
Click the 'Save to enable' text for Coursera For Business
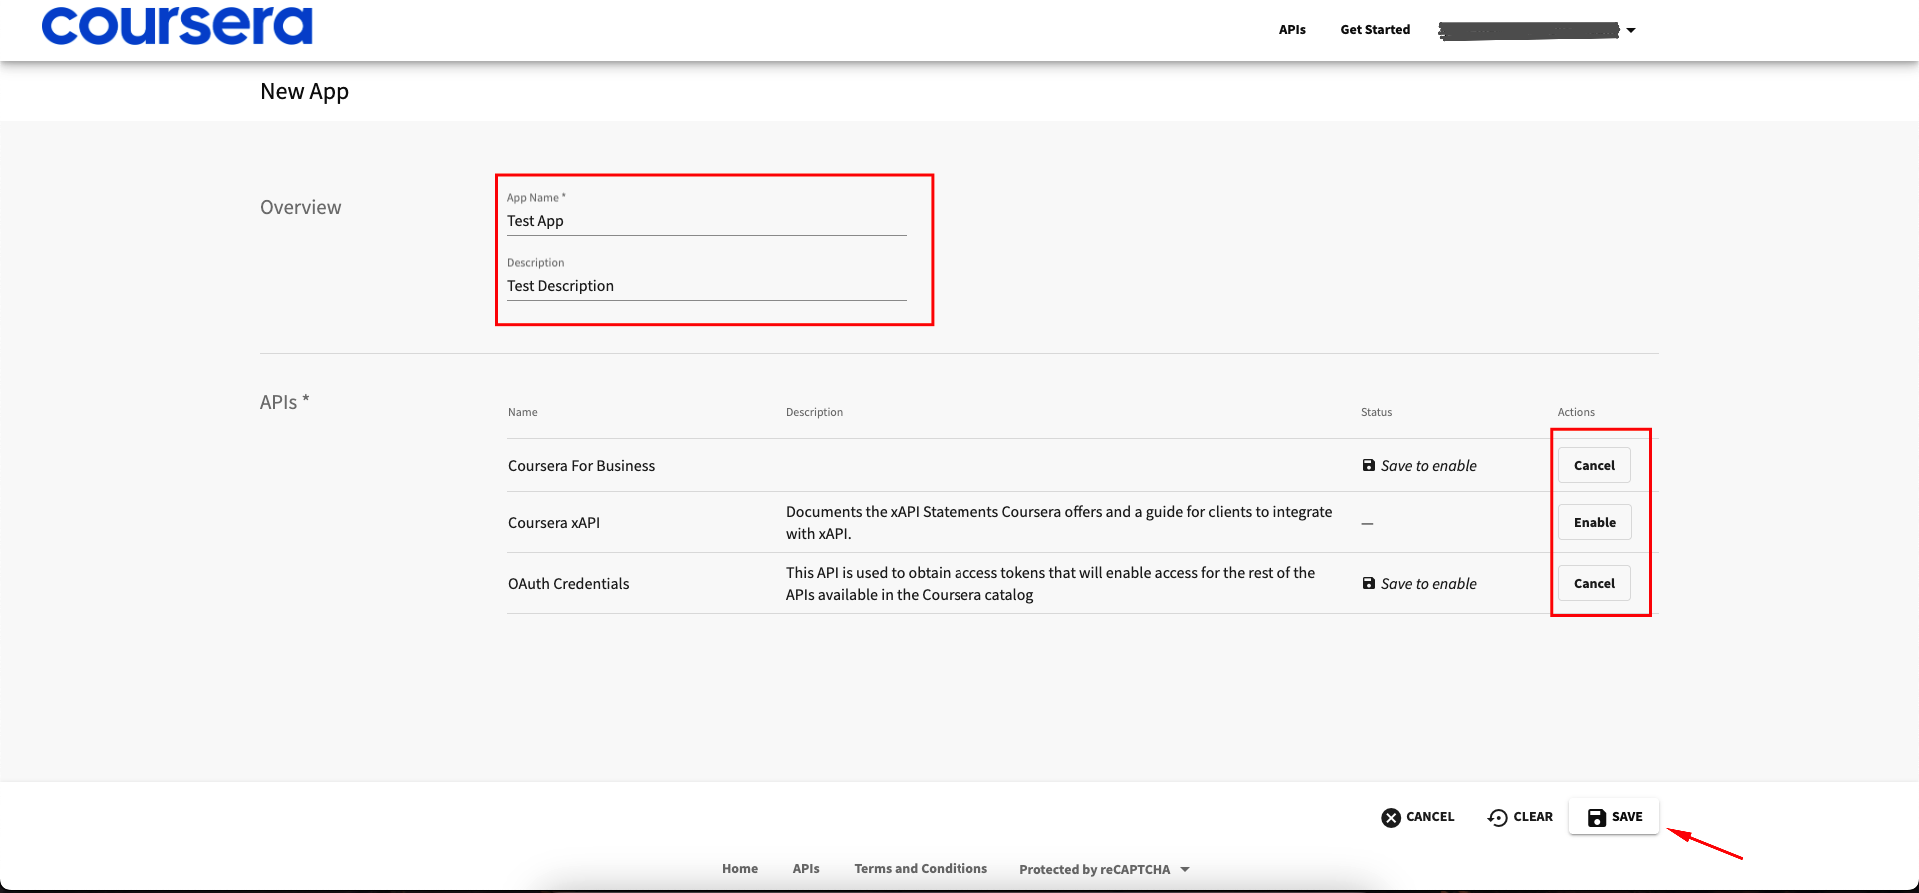tap(1428, 466)
